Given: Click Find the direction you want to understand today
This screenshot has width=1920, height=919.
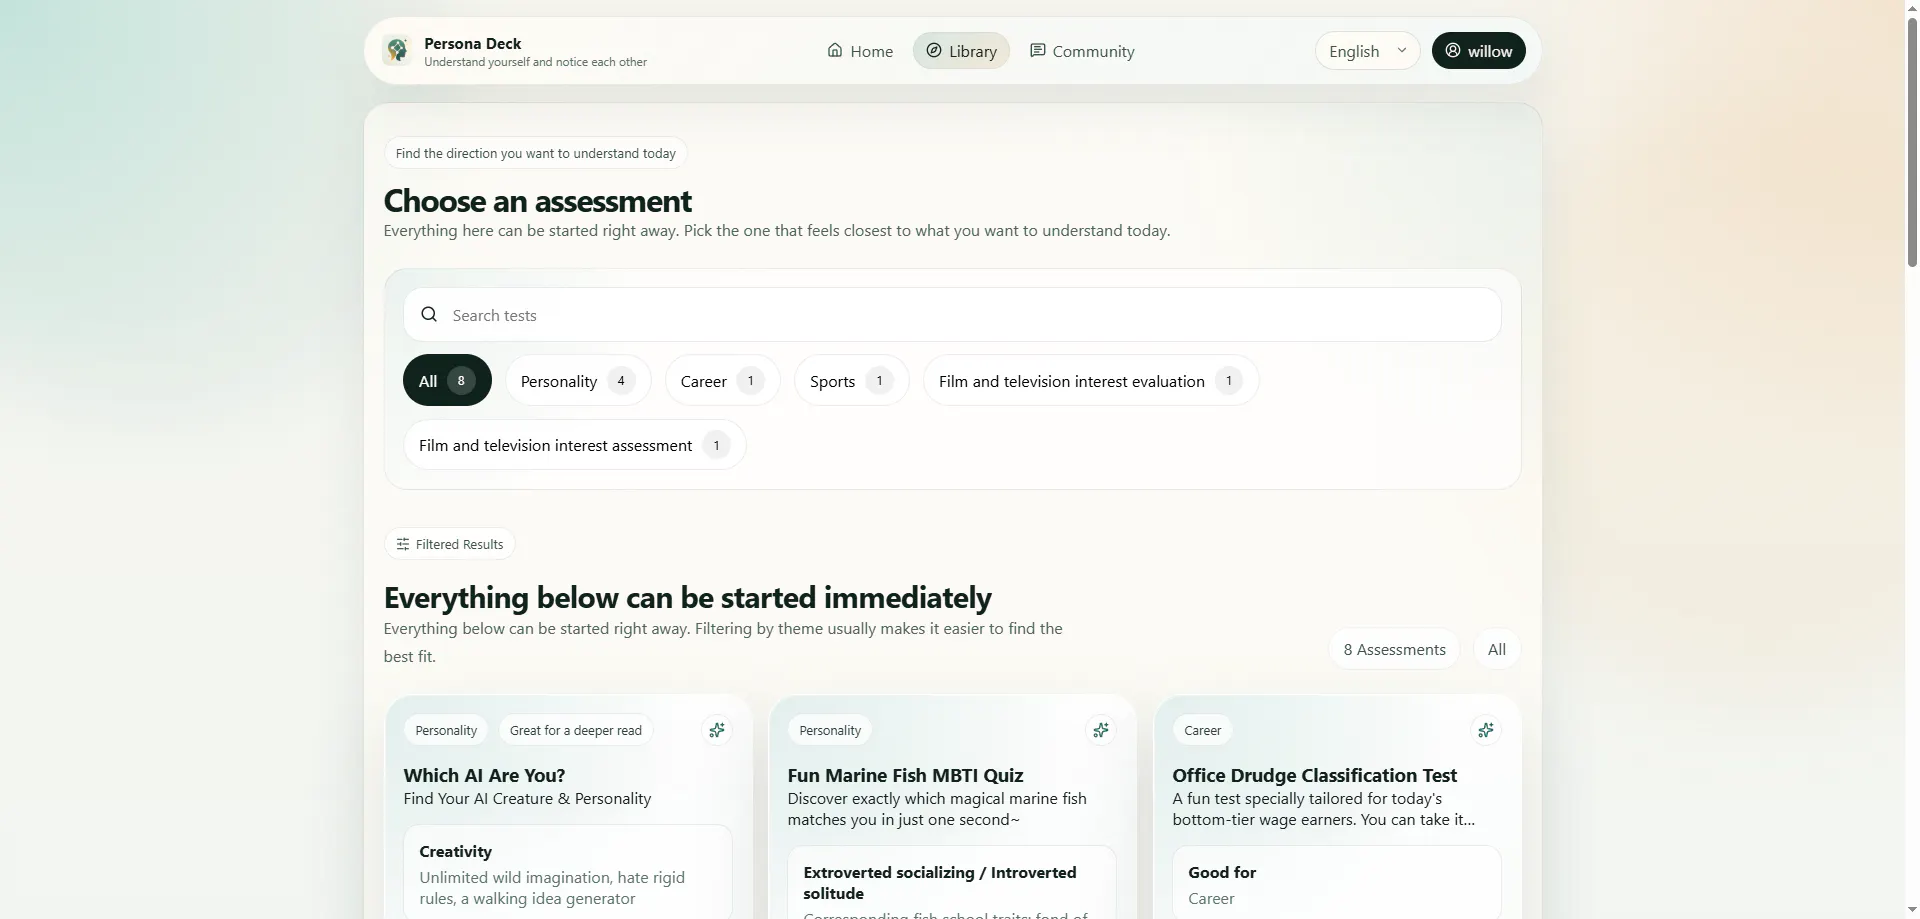Looking at the screenshot, I should pos(535,153).
